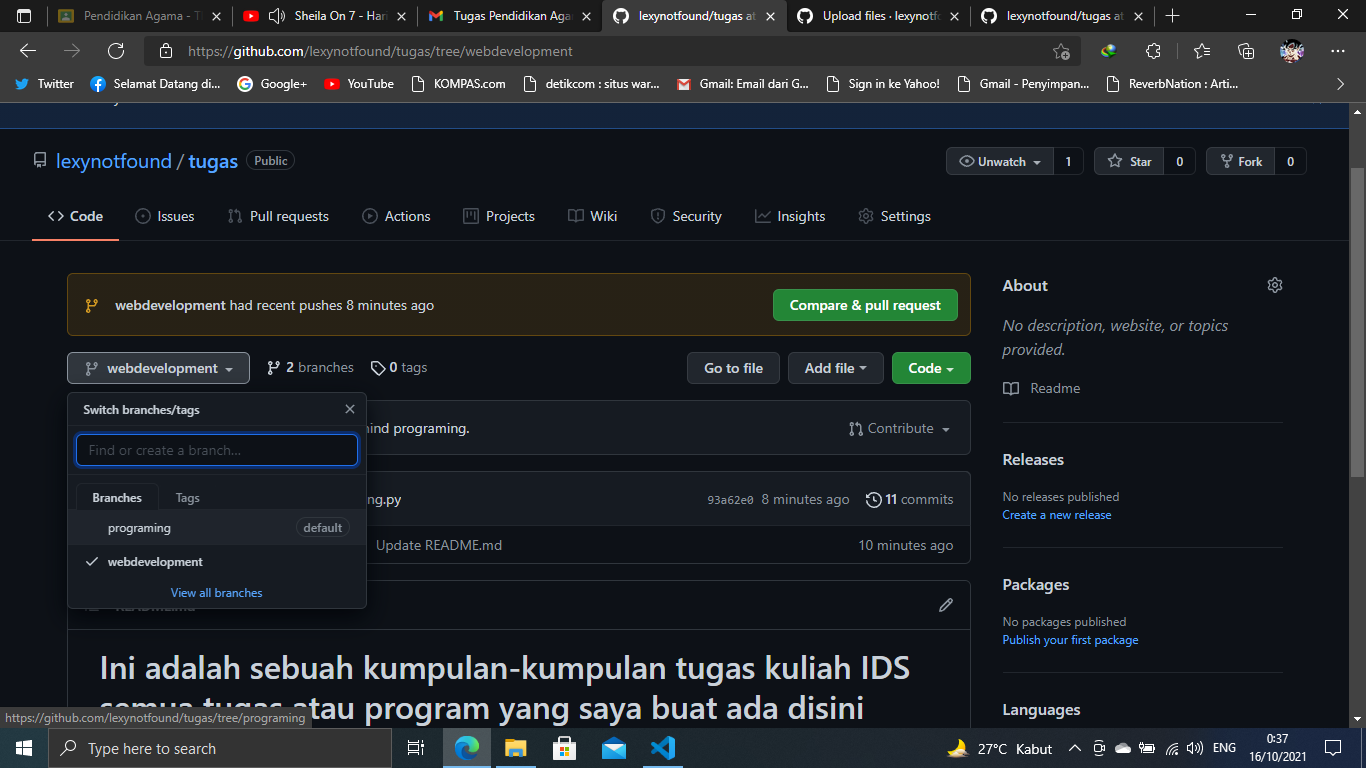Click the browser back arrow
The width and height of the screenshot is (1366, 768).
point(28,51)
